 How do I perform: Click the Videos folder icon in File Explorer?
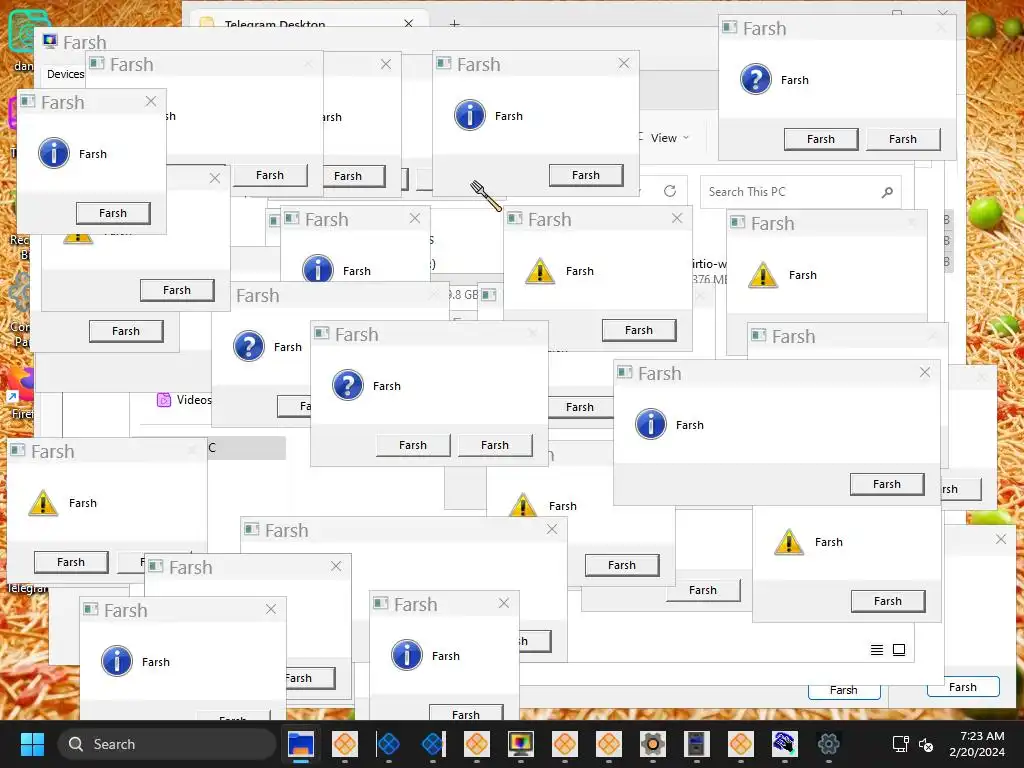[164, 400]
